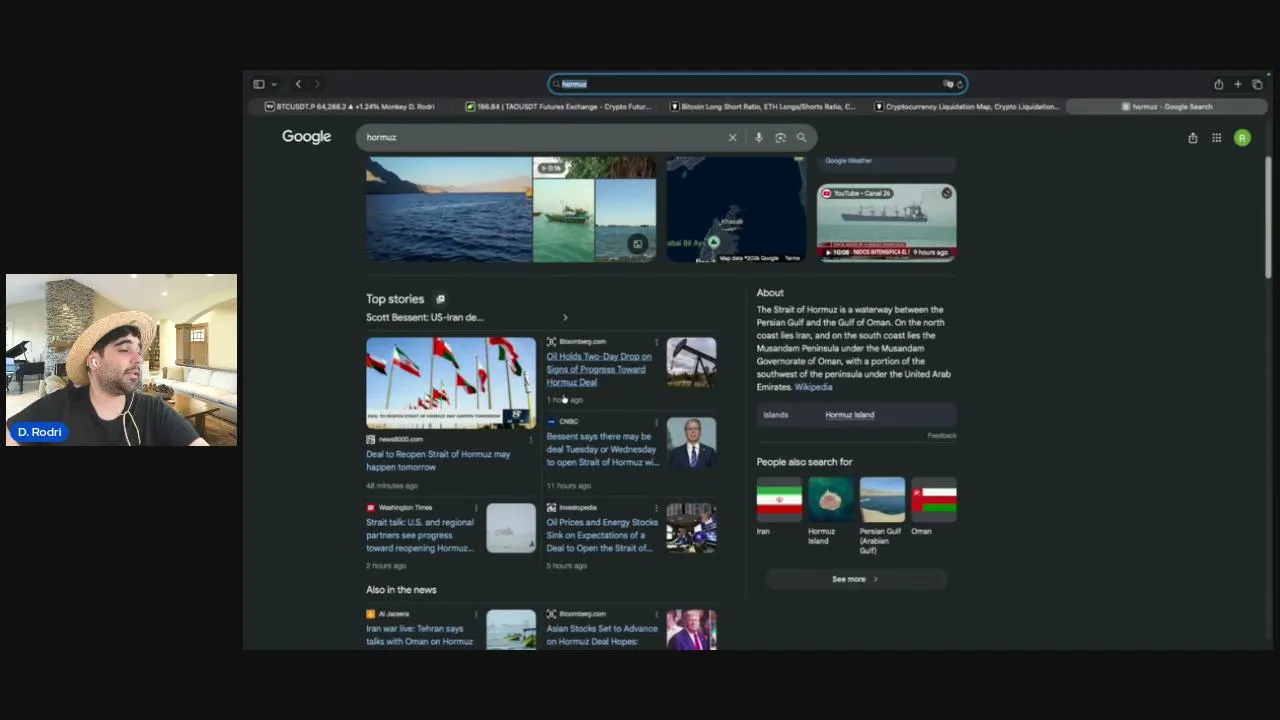Open the Cryptocurrency Liquidation Map tab

pos(966,107)
